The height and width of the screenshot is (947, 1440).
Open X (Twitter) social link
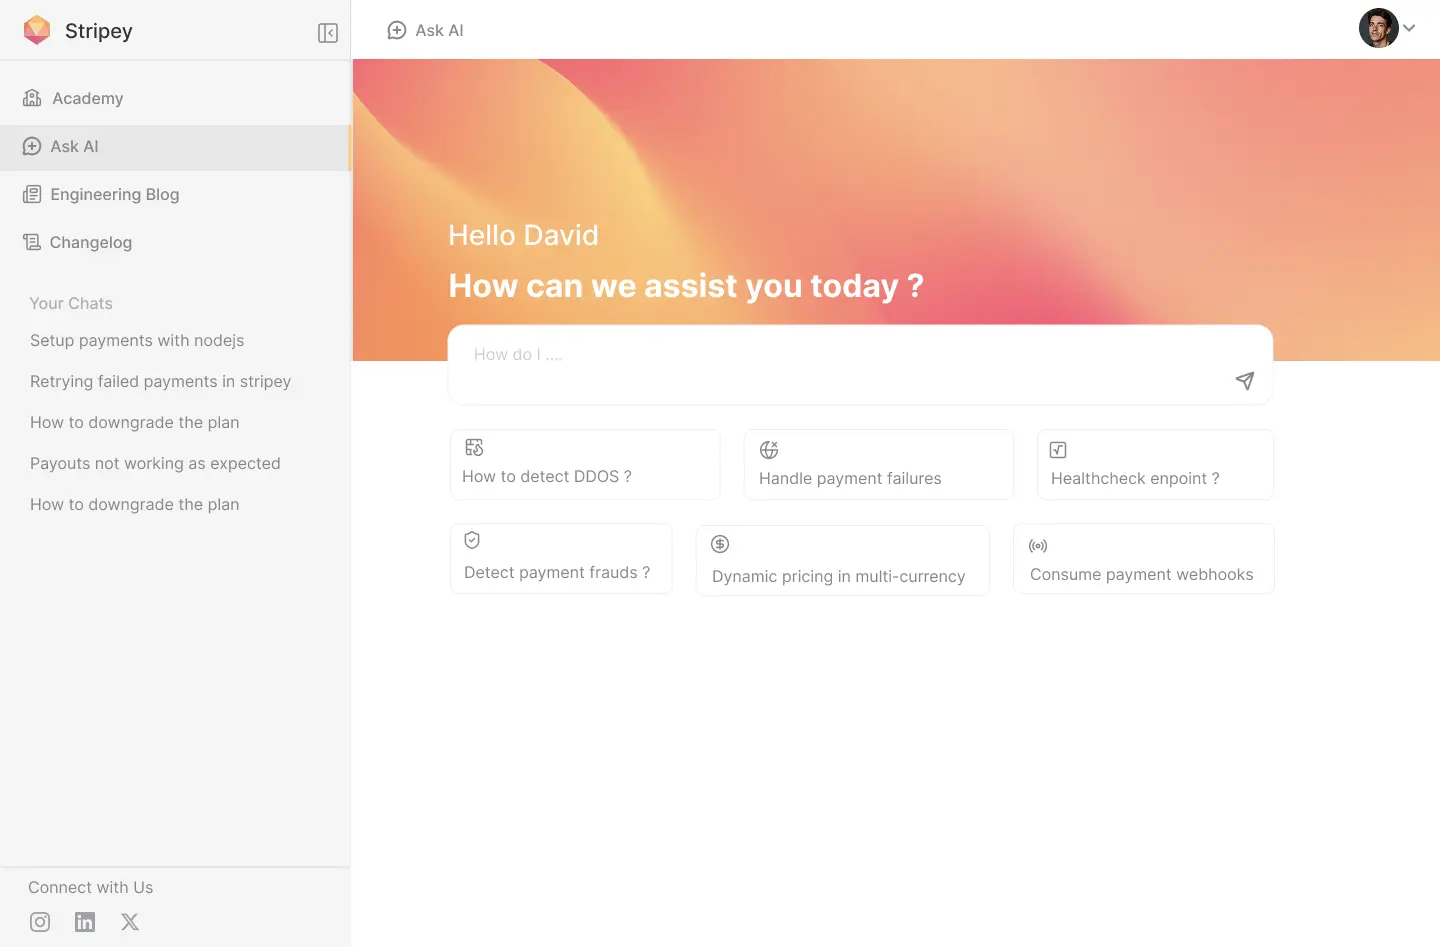[130, 922]
